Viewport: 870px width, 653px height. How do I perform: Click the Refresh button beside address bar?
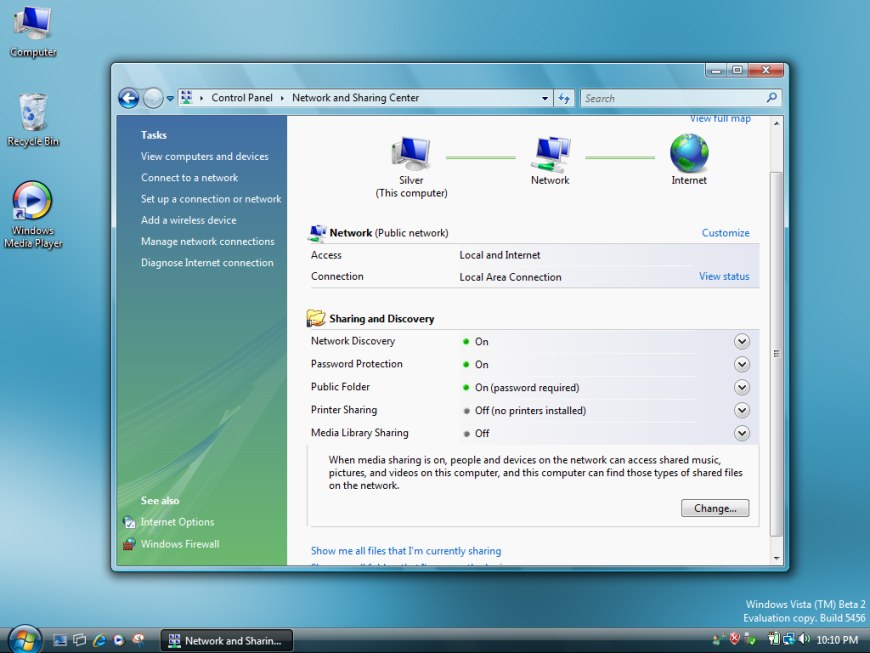coord(564,98)
